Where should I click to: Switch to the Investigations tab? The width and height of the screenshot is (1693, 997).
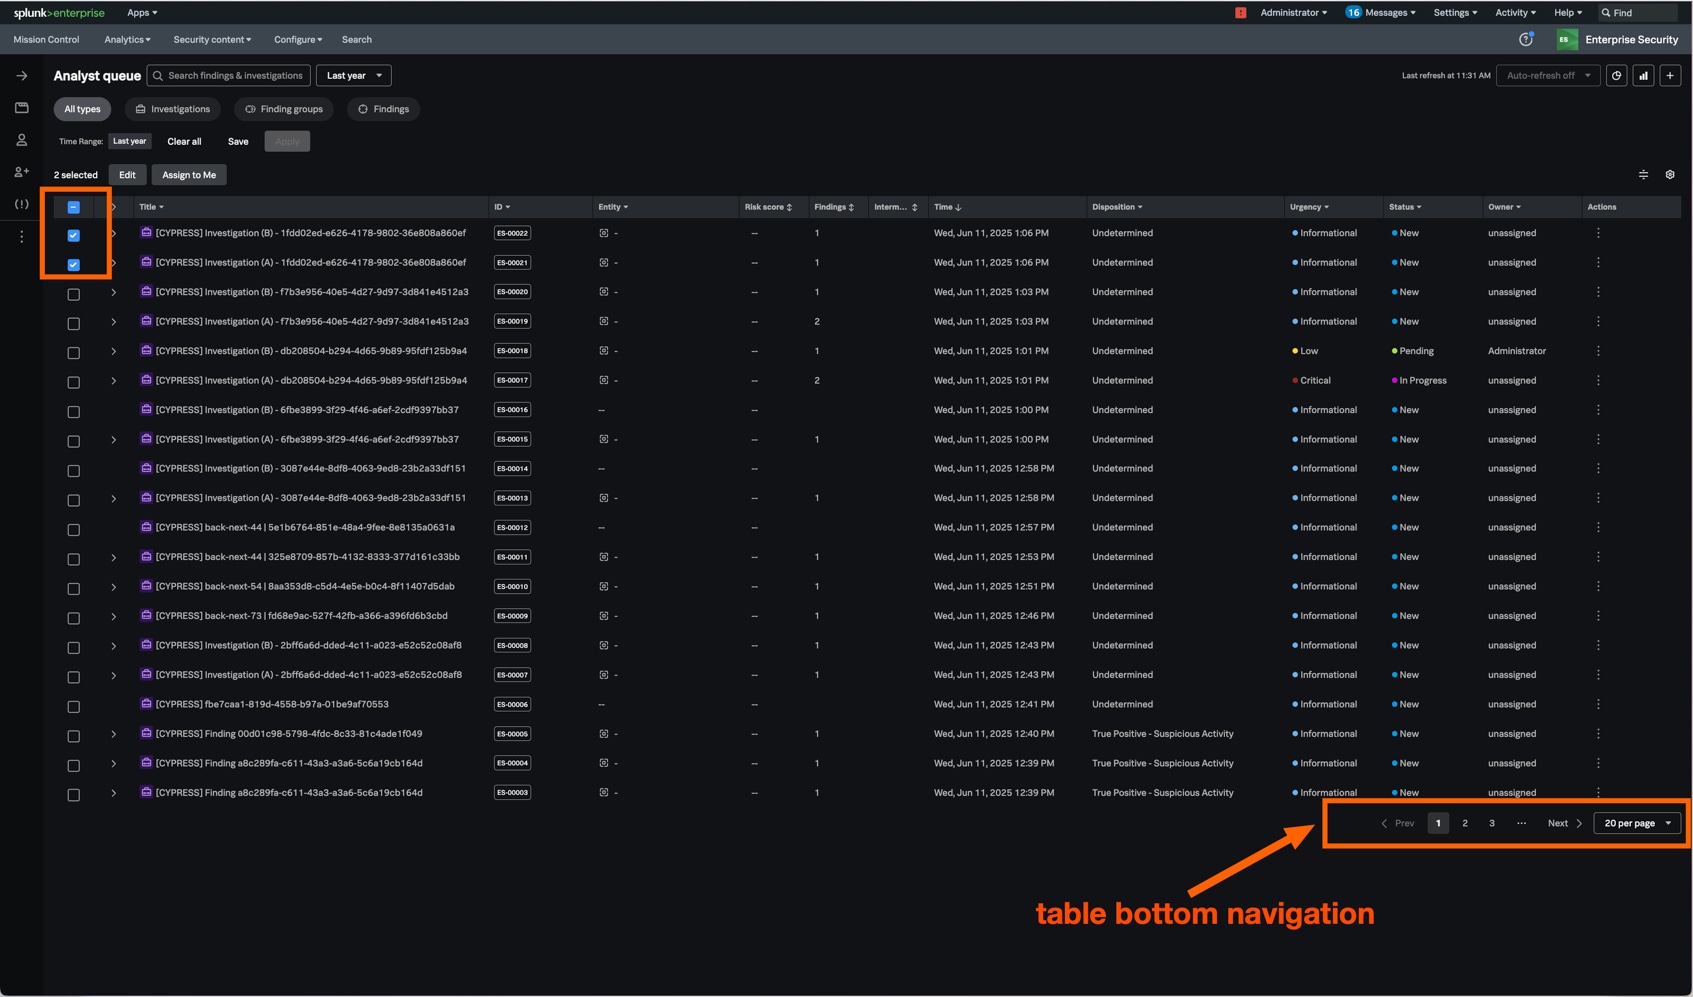click(x=172, y=109)
